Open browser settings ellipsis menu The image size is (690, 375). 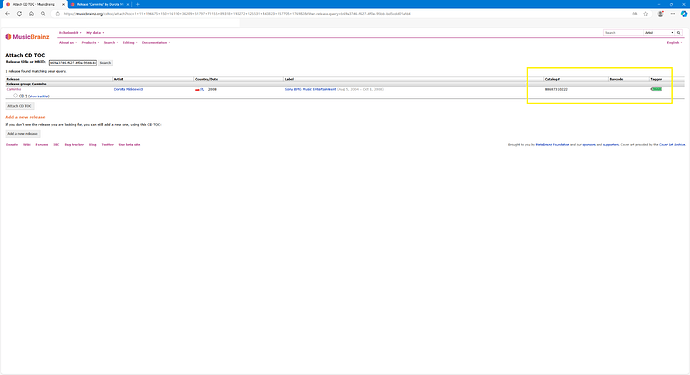[673, 14]
